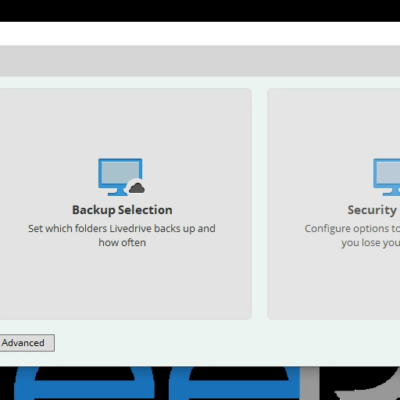
Task: Select the Backup Selection heading
Action: pos(122,210)
